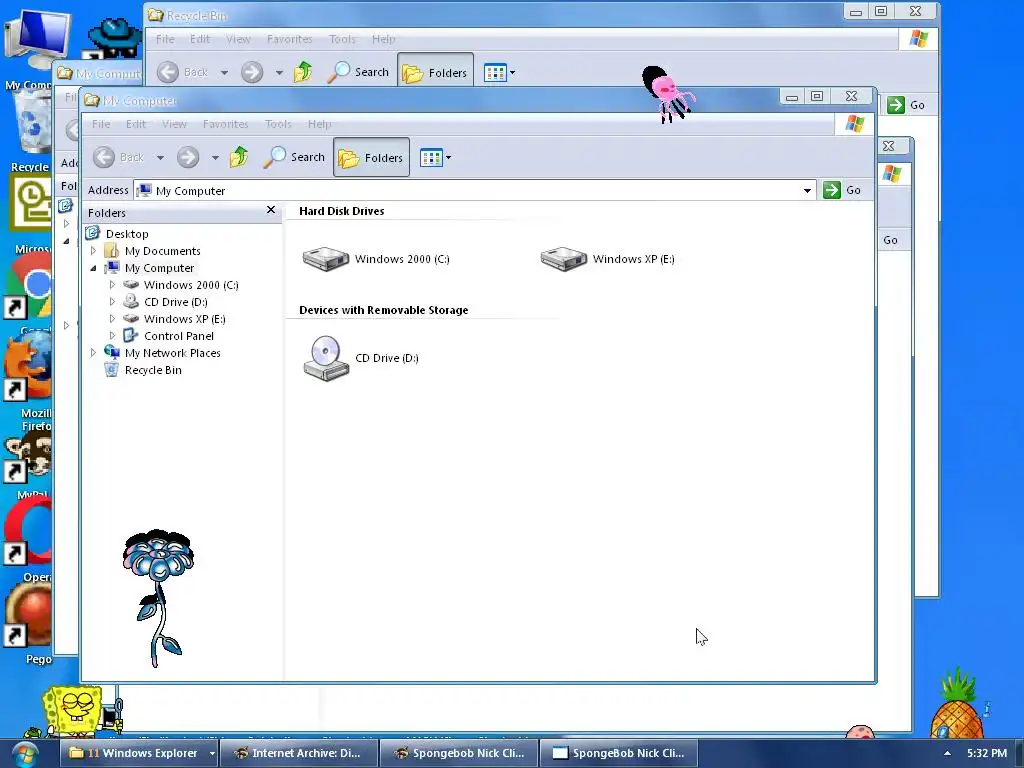The image size is (1024, 768).
Task: Open Search in Recycle Bin window
Action: click(359, 72)
